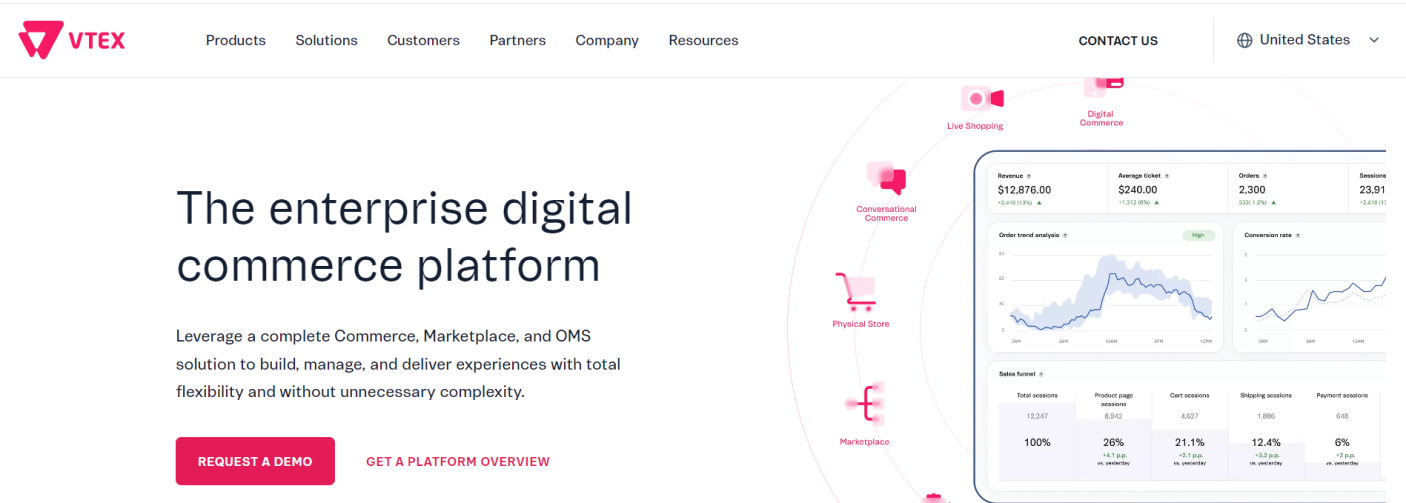
Task: Open the Resources menu
Action: (703, 40)
